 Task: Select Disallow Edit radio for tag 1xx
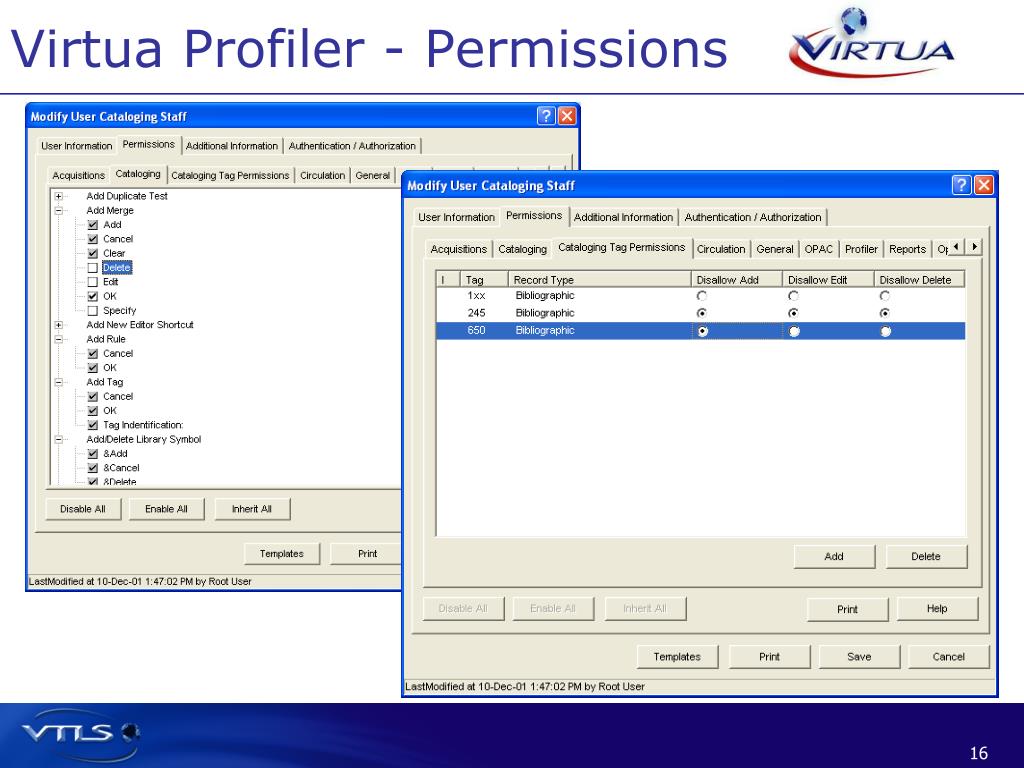[793, 296]
